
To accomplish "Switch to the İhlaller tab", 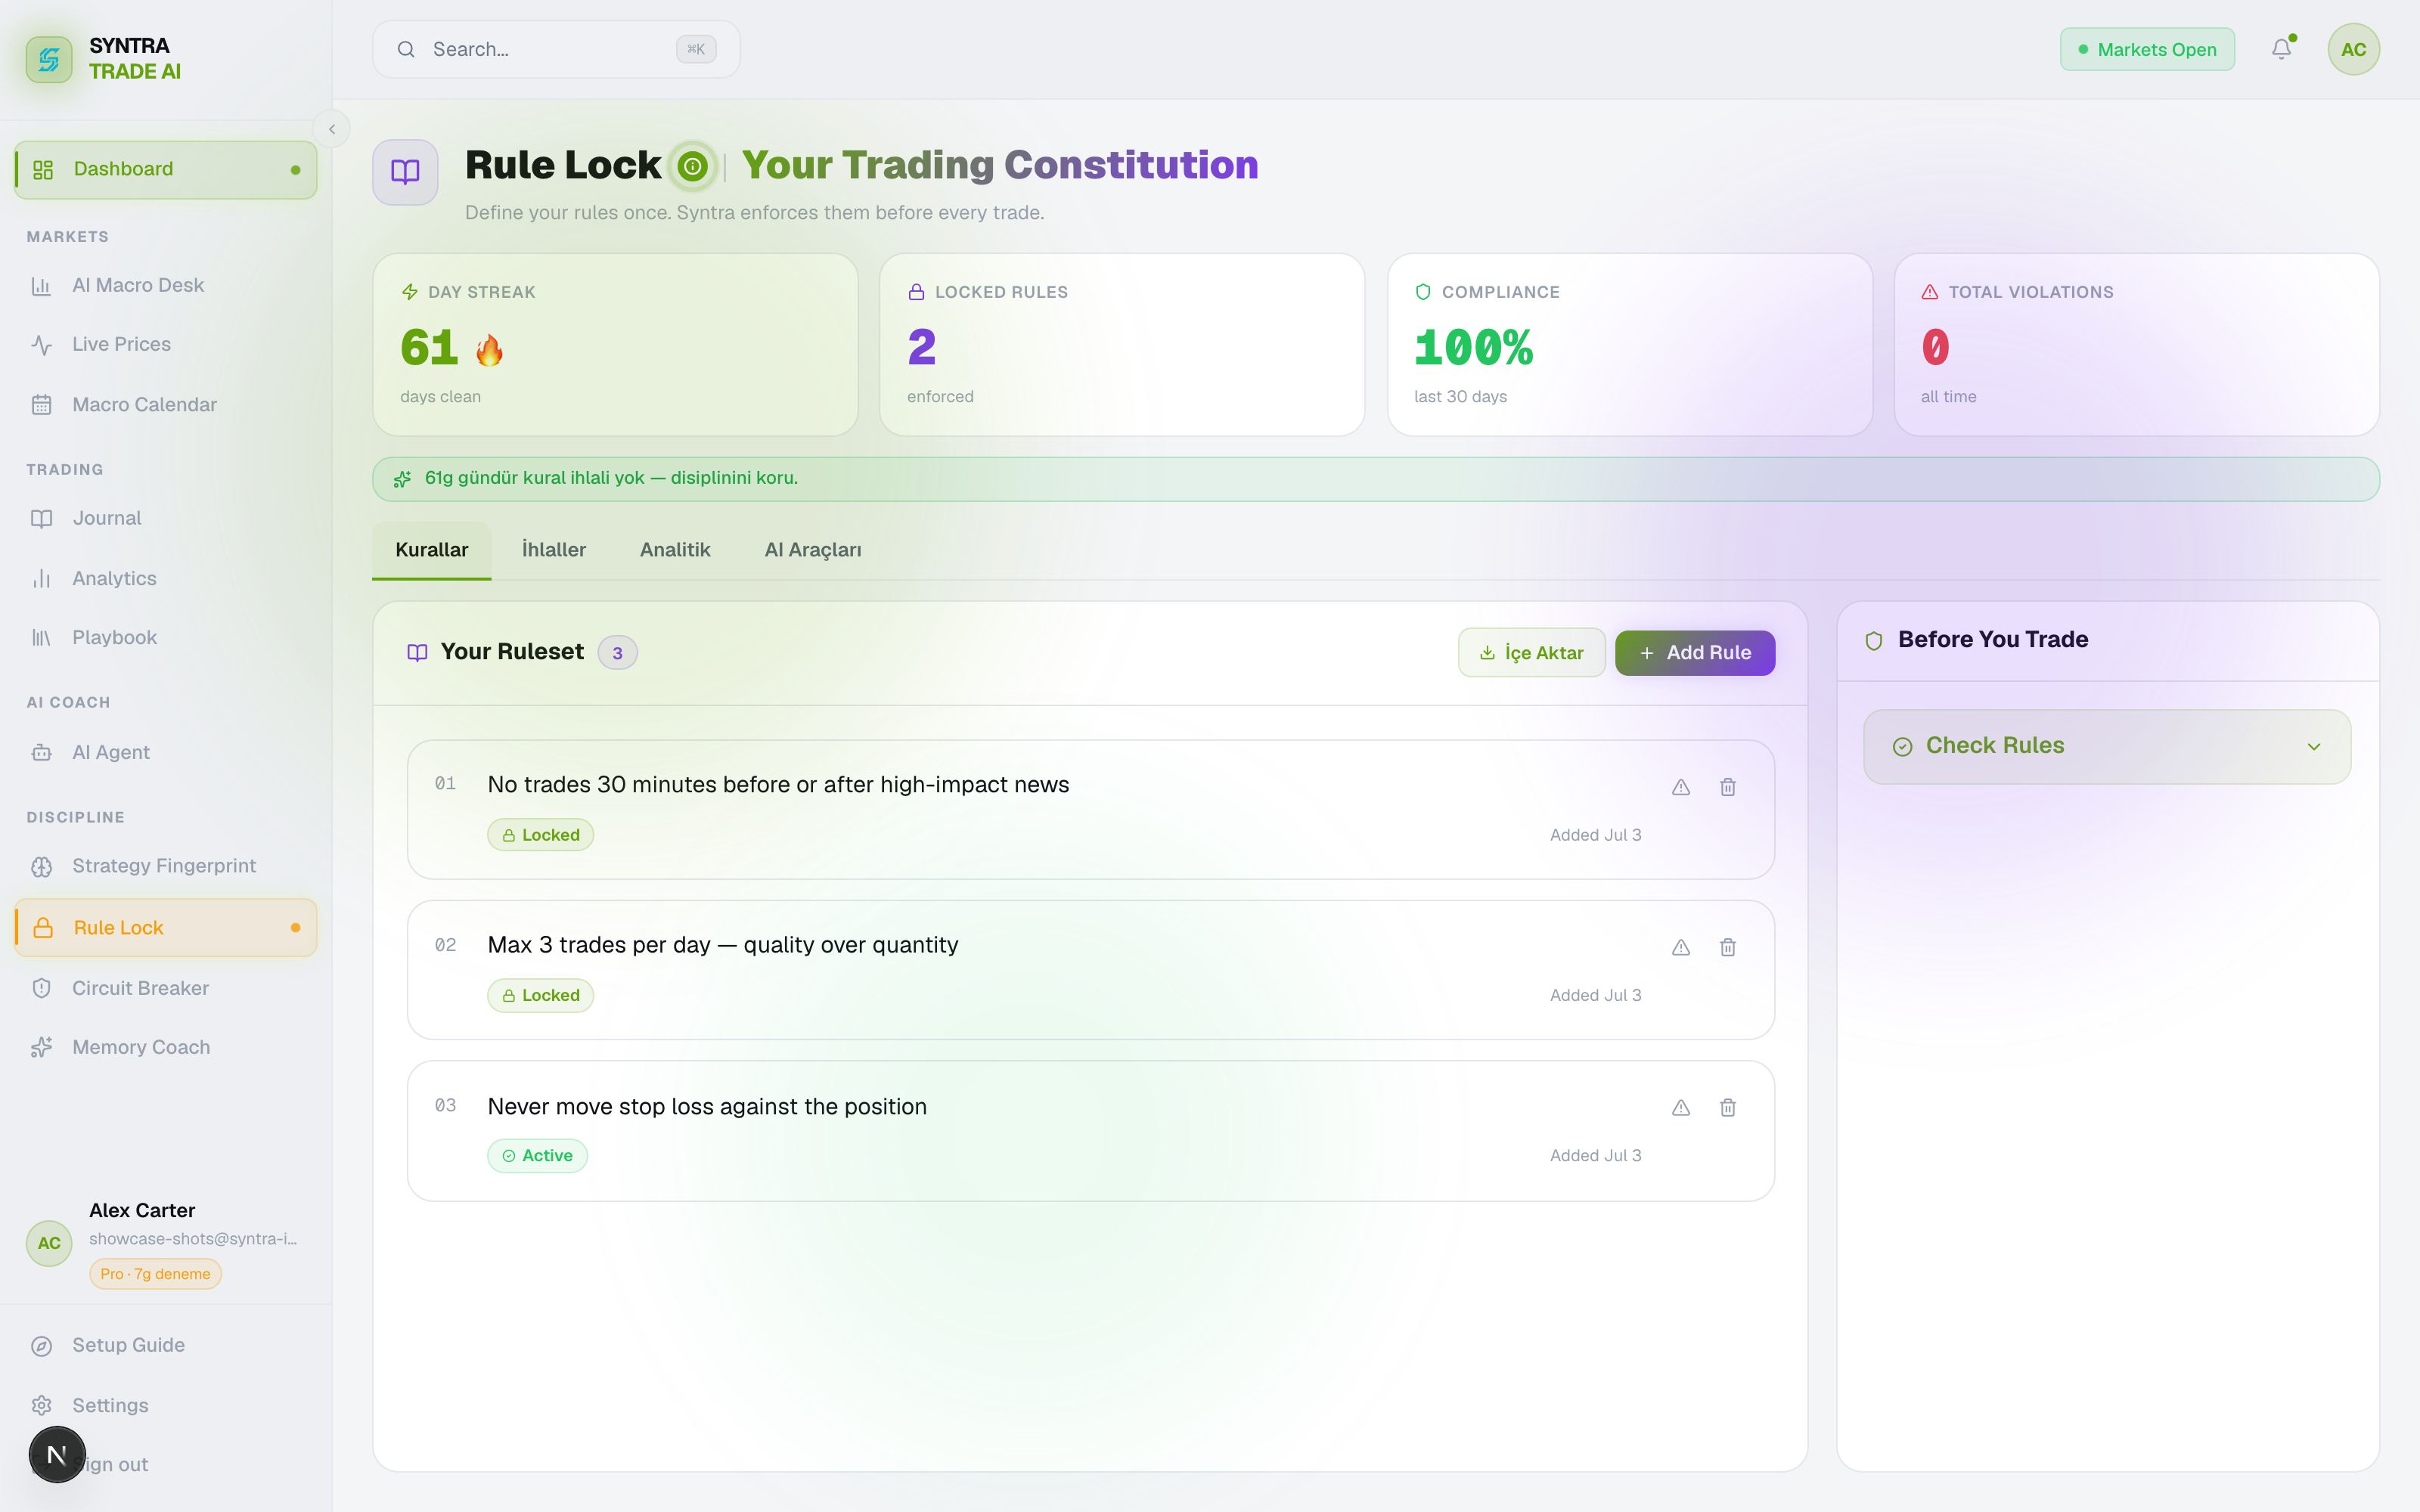I will pos(554,550).
